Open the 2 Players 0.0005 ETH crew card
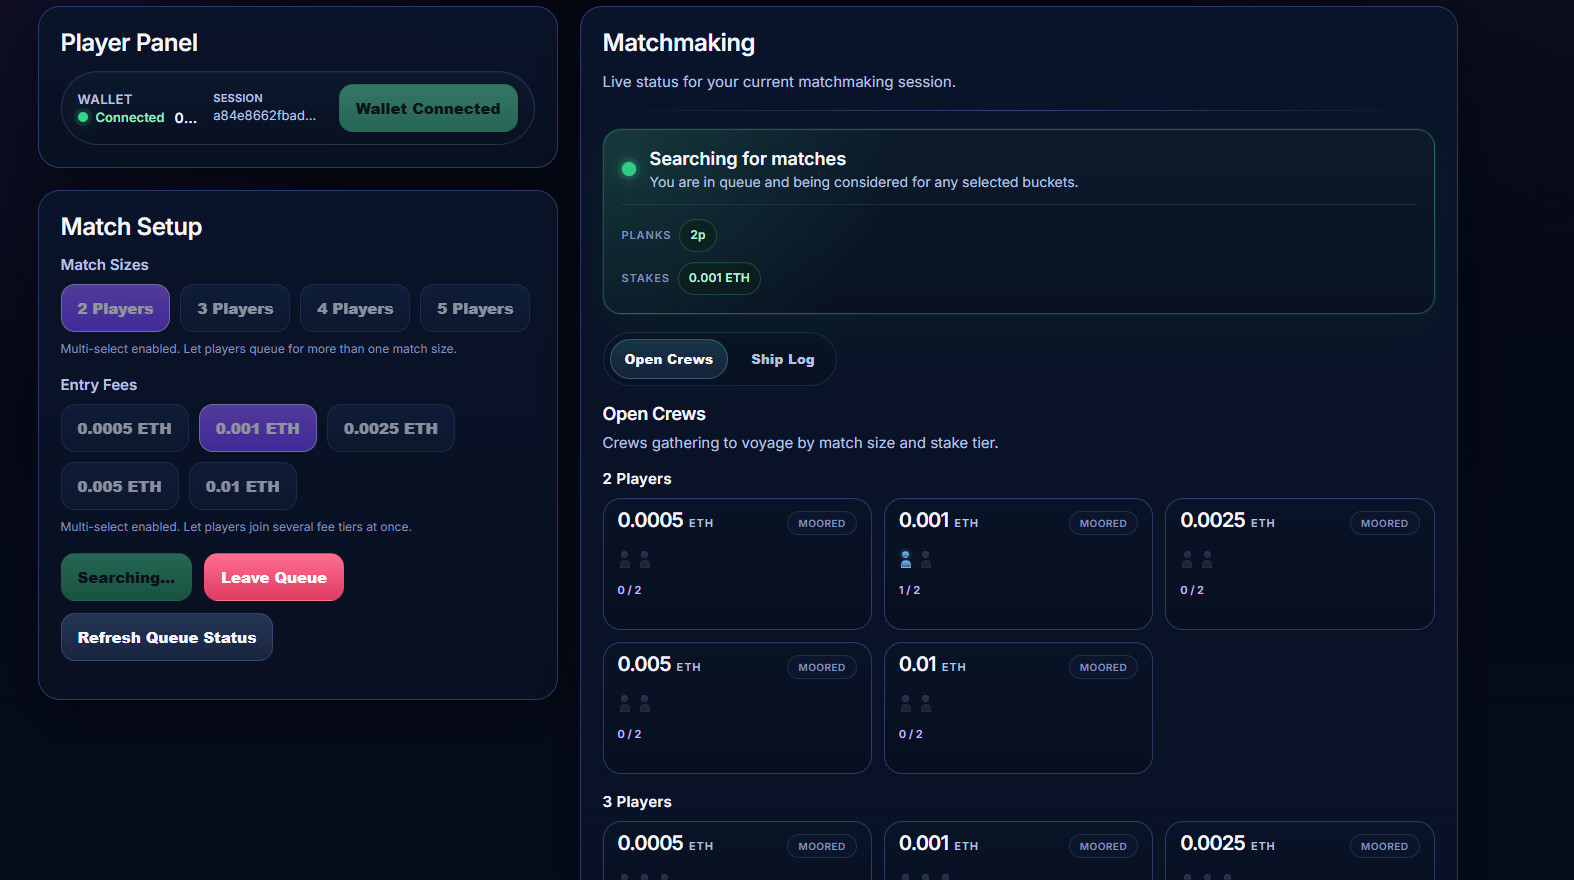This screenshot has width=1574, height=880. [737, 564]
